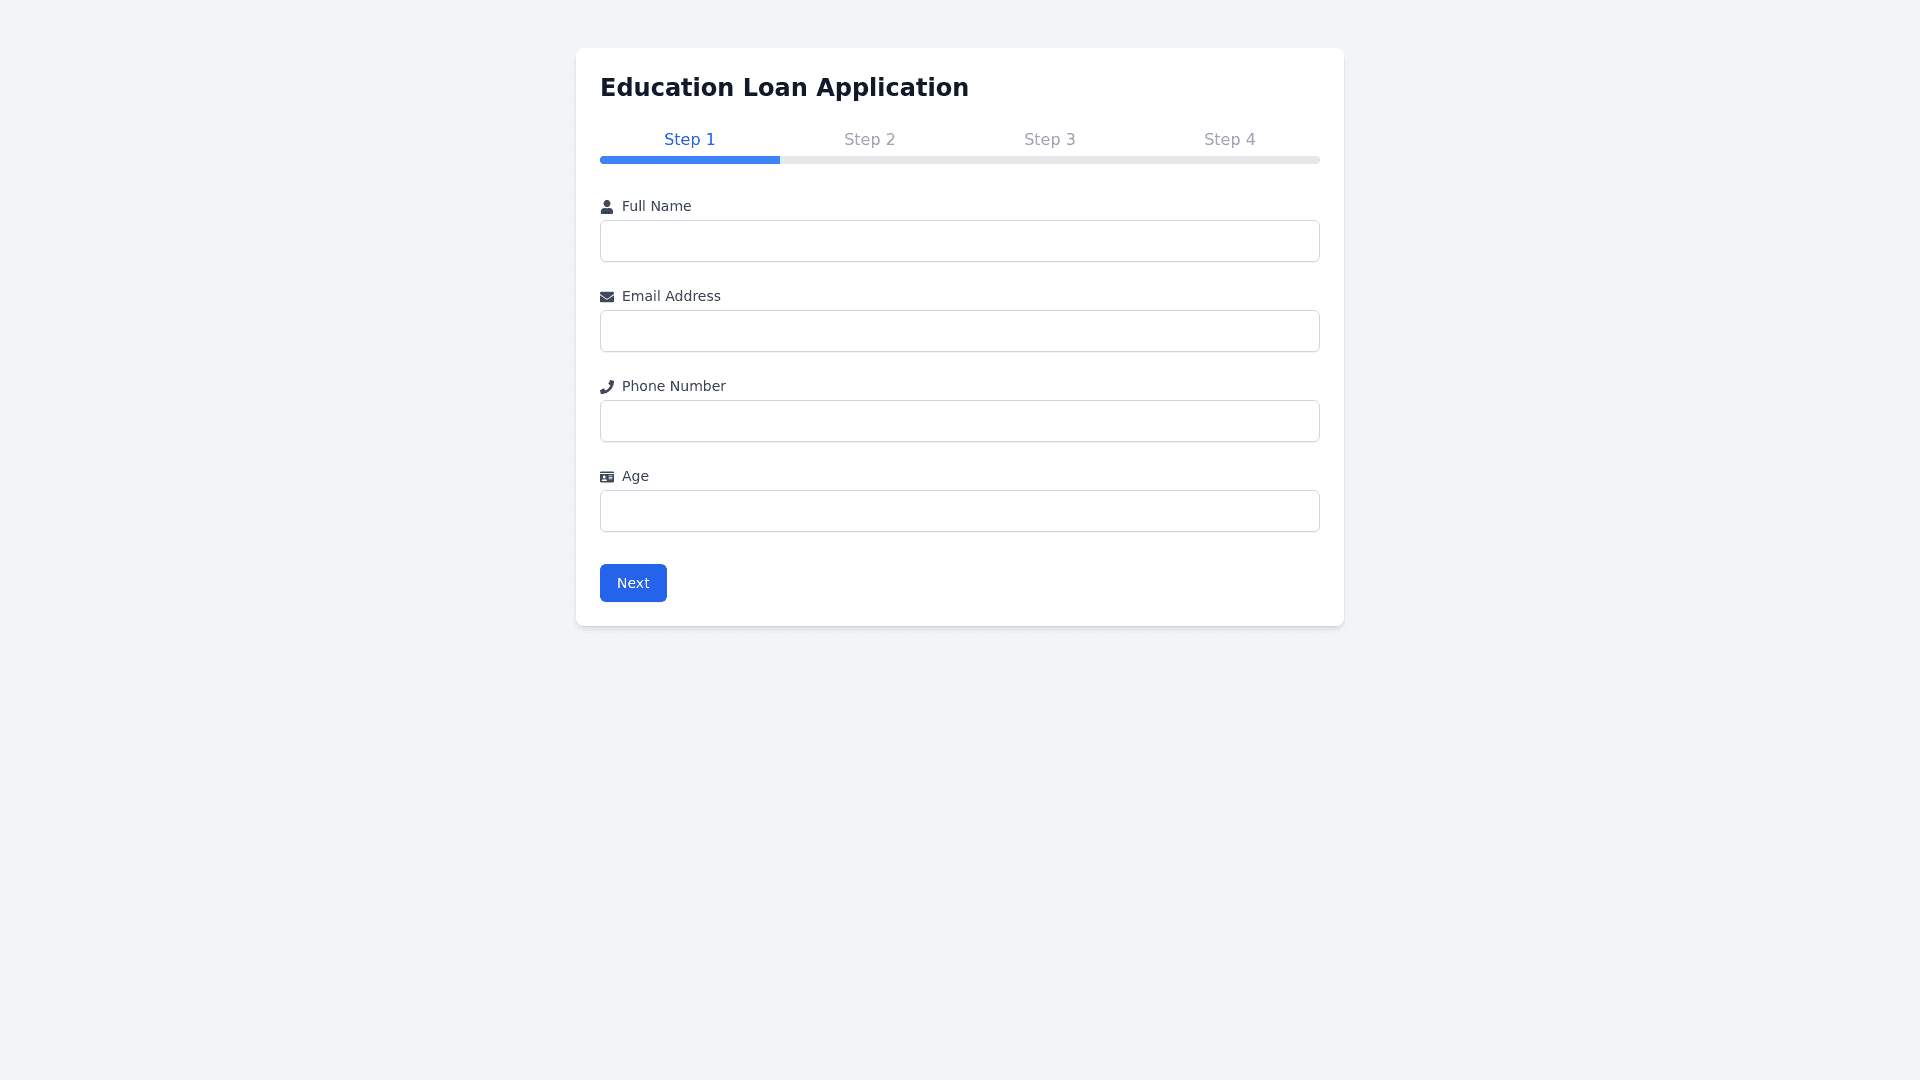Image resolution: width=1920 pixels, height=1080 pixels.
Task: Click the ID card icon beside Age
Action: (607, 477)
